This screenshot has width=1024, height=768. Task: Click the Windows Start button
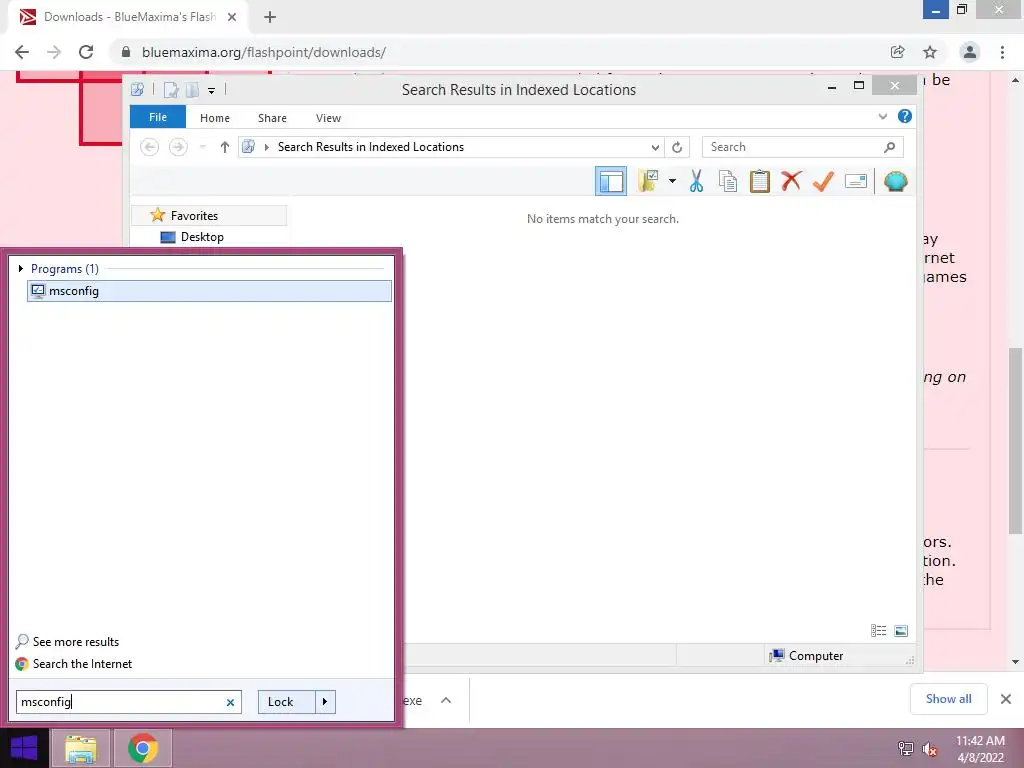tap(24, 748)
